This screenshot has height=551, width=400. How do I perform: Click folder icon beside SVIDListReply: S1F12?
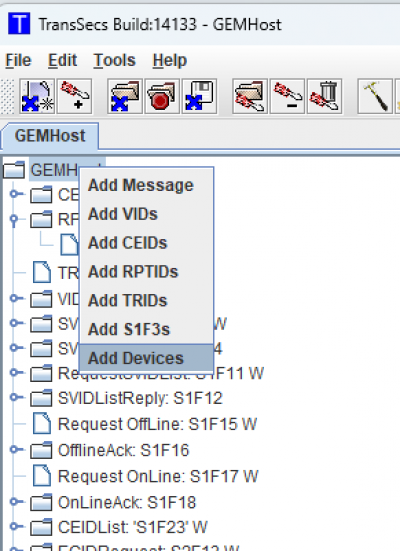pyautogui.click(x=41, y=398)
